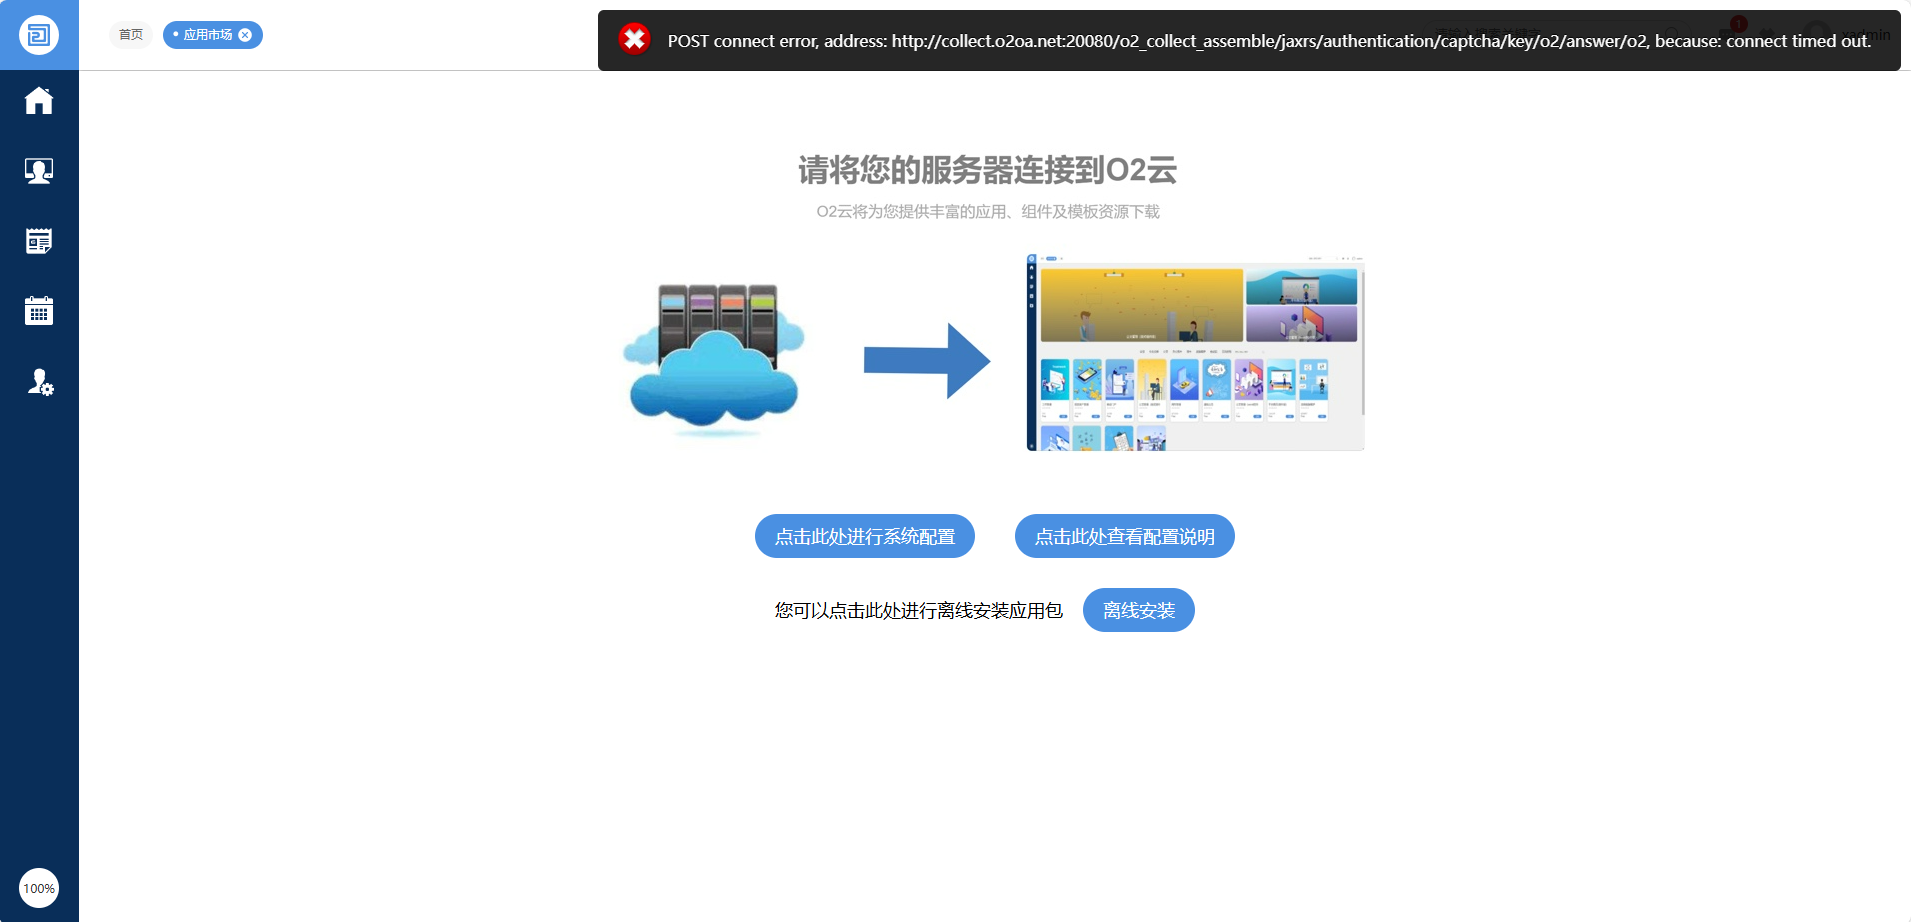Screen dimensions: 1911x922
Task: Open the contacts person icon in sidebar
Action: [x=39, y=171]
